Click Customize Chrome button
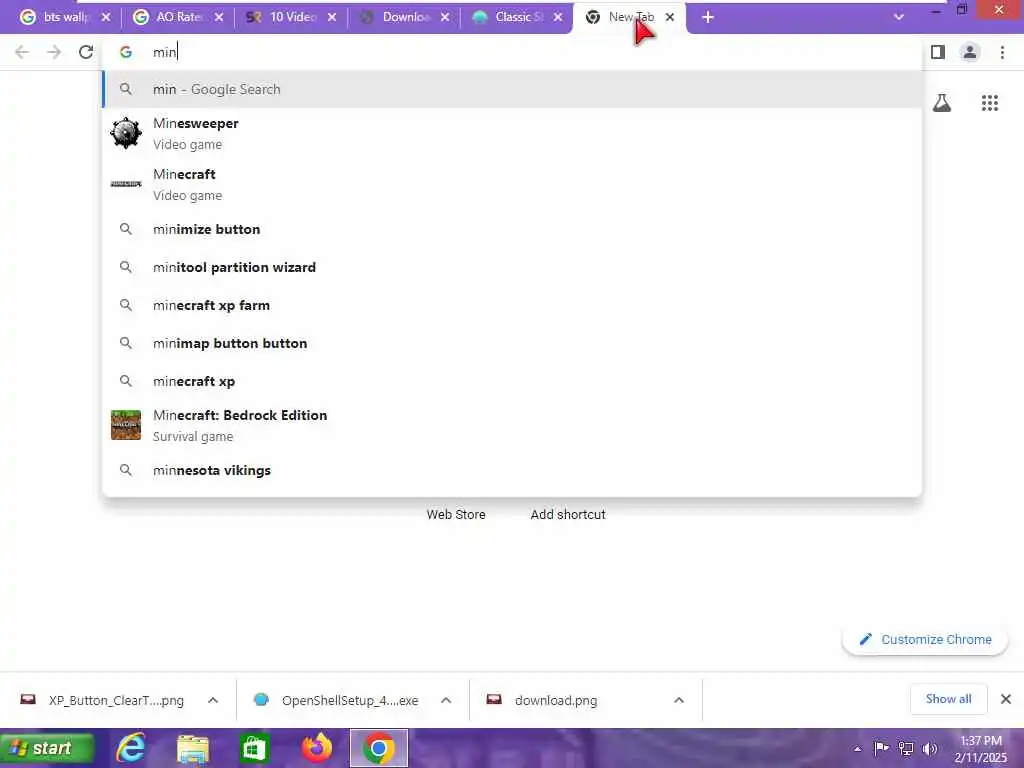Screen dimensions: 1024x768 925,639
